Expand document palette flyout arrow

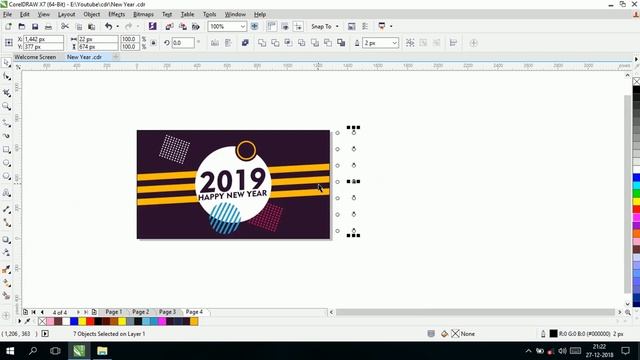pos(19,321)
